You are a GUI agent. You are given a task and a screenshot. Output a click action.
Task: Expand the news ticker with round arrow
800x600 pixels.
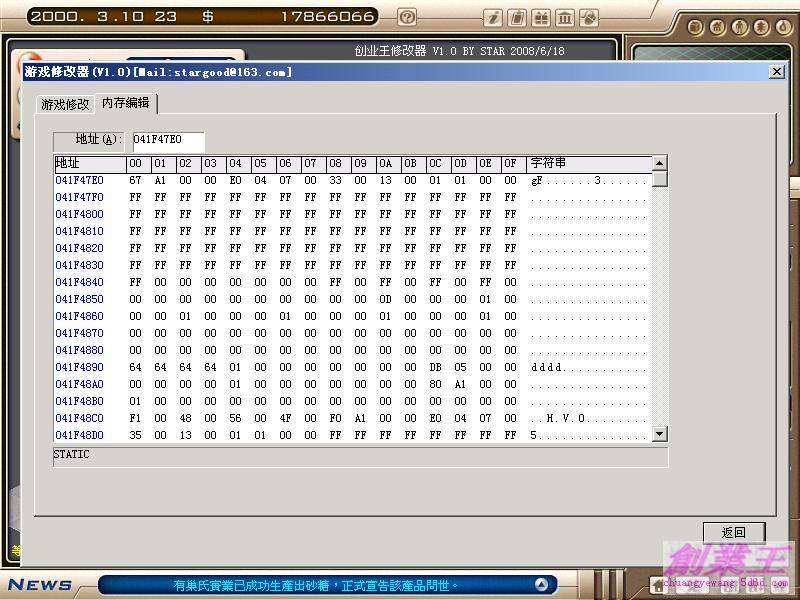(x=541, y=584)
